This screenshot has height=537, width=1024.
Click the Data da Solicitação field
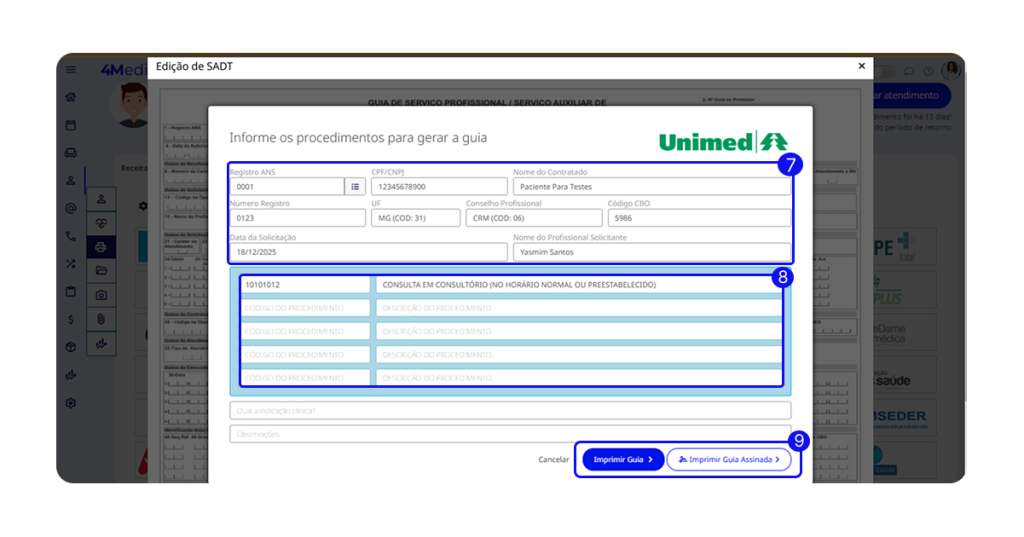pos(367,252)
